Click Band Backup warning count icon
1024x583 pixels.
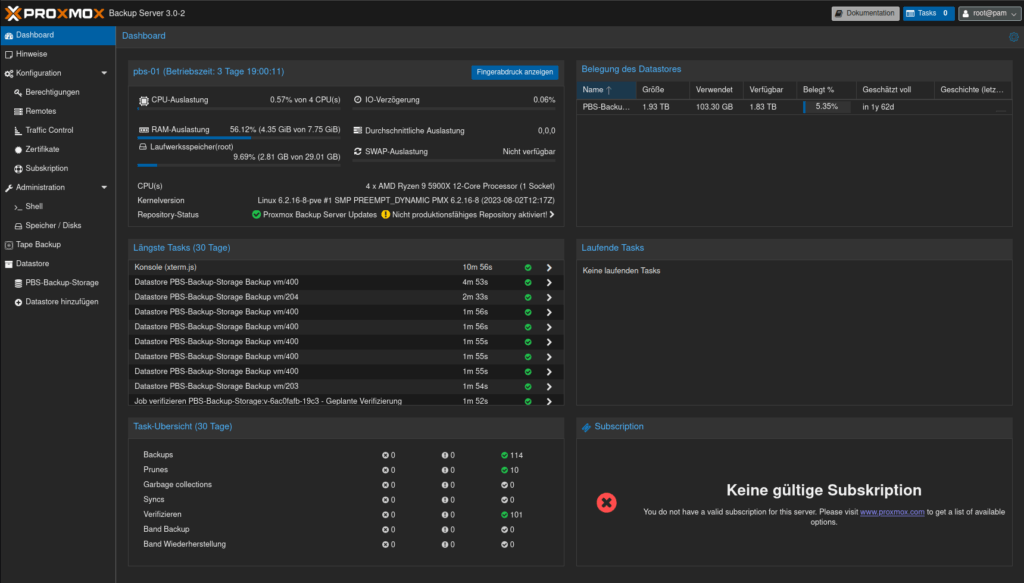pyautogui.click(x=445, y=529)
